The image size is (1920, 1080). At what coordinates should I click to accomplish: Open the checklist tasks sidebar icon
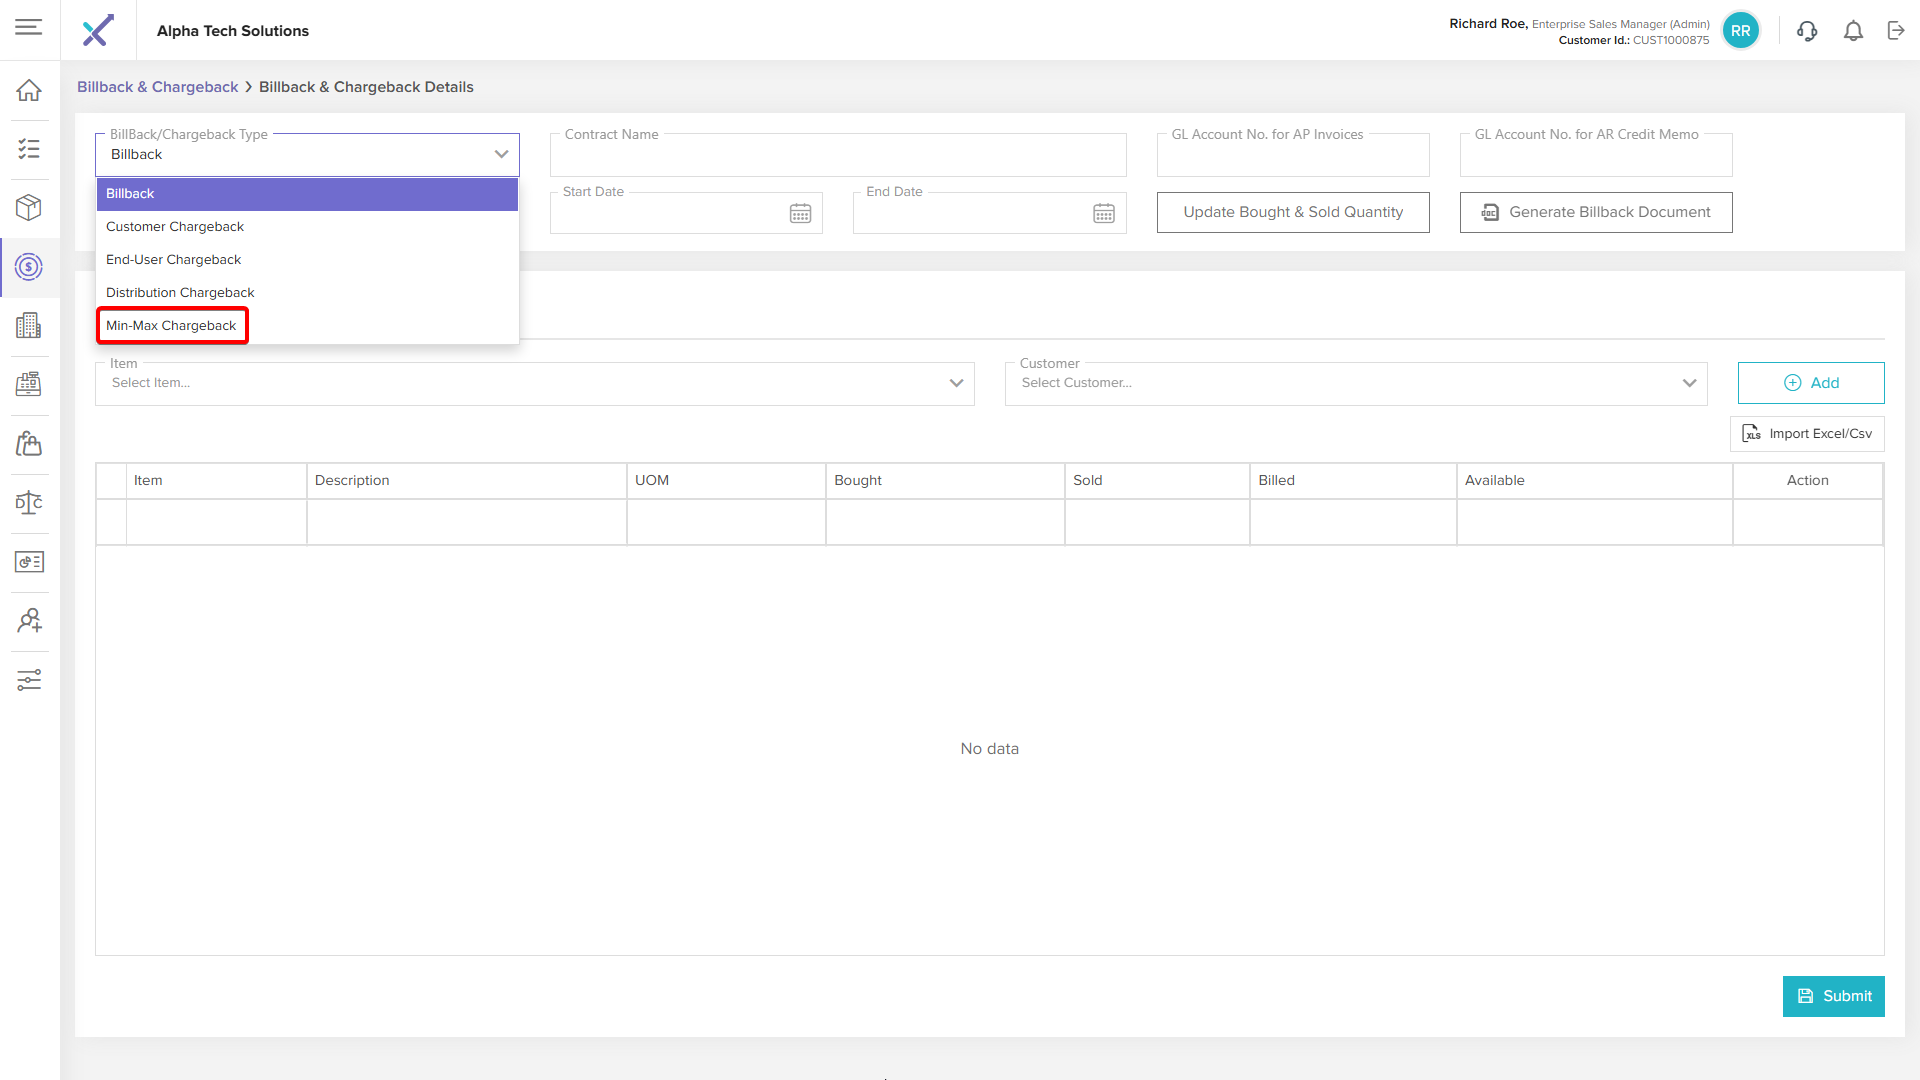[x=29, y=149]
